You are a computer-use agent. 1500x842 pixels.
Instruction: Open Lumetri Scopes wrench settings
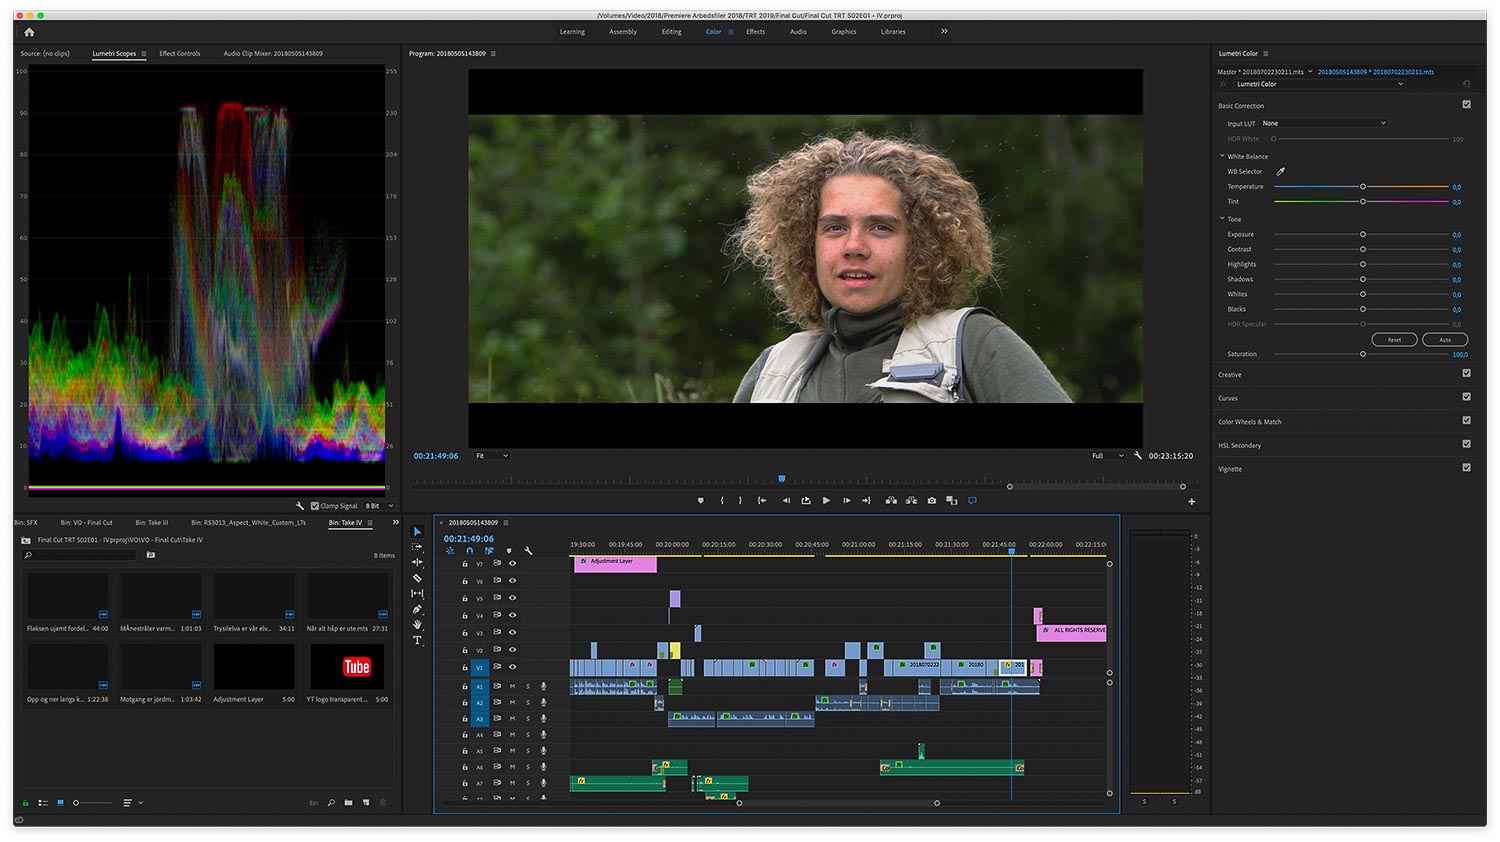[300, 506]
